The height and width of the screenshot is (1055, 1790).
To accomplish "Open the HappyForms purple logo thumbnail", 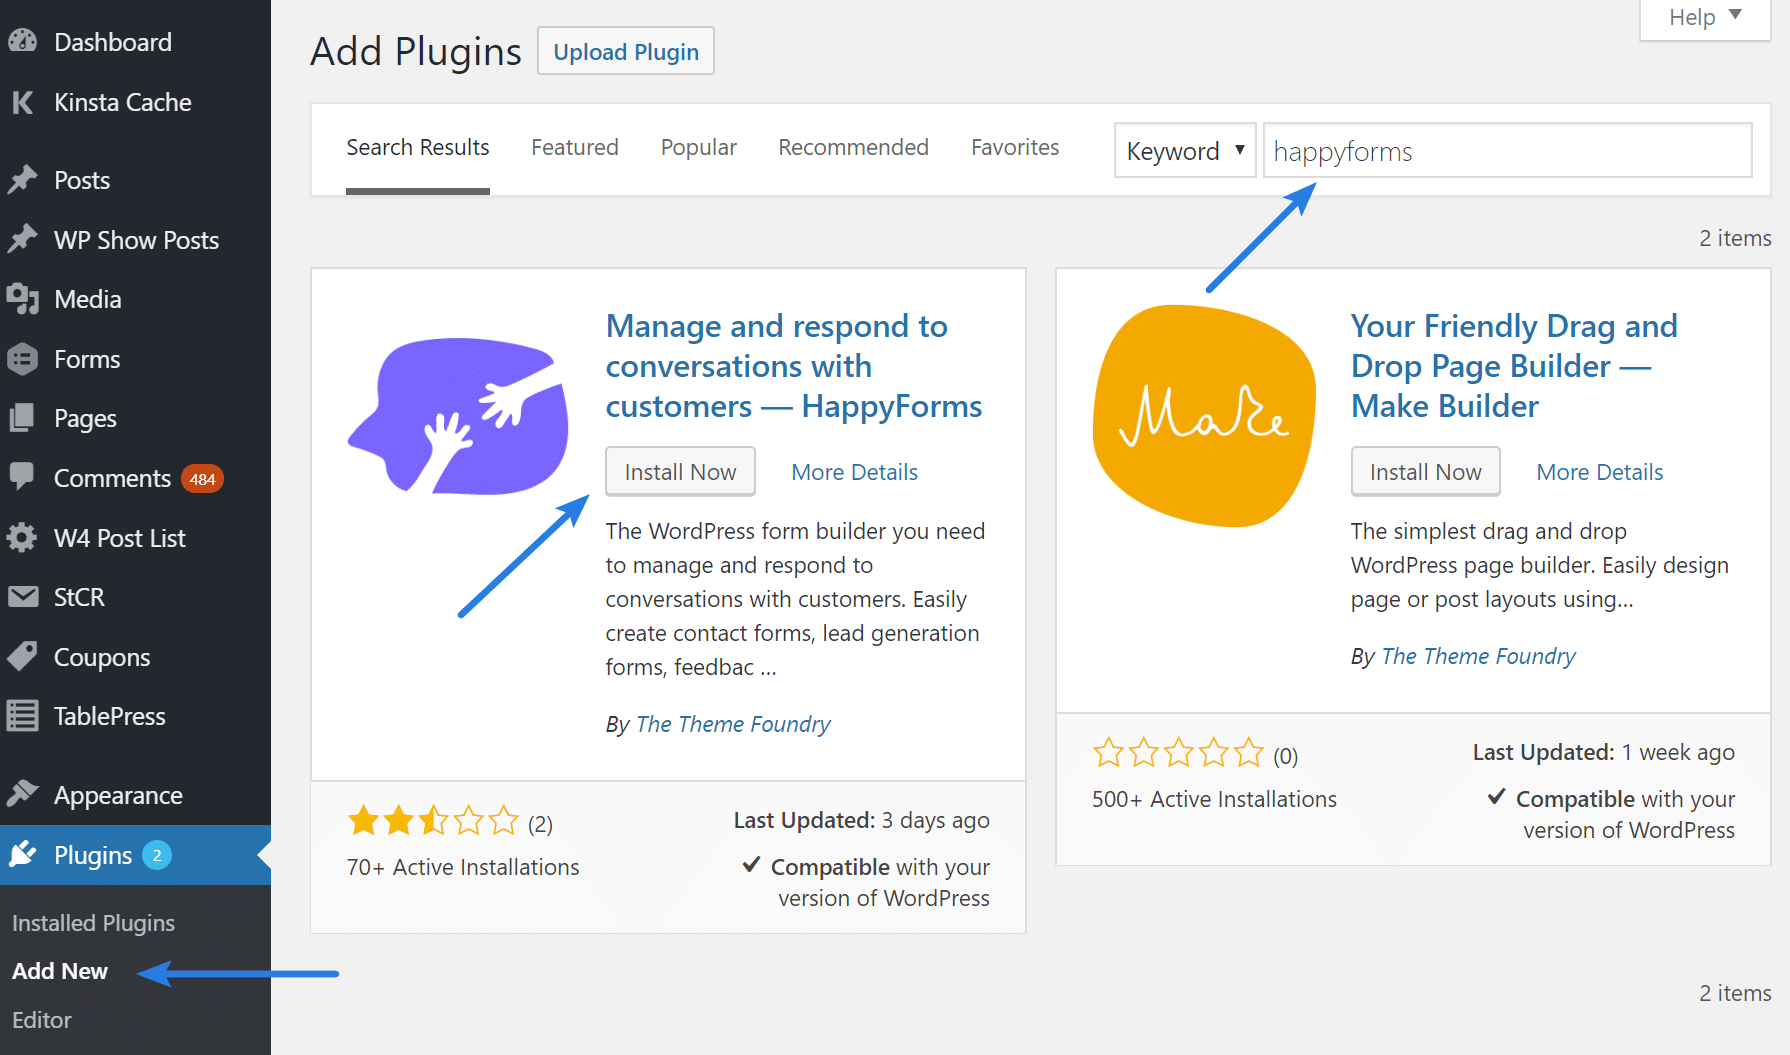I will point(459,416).
